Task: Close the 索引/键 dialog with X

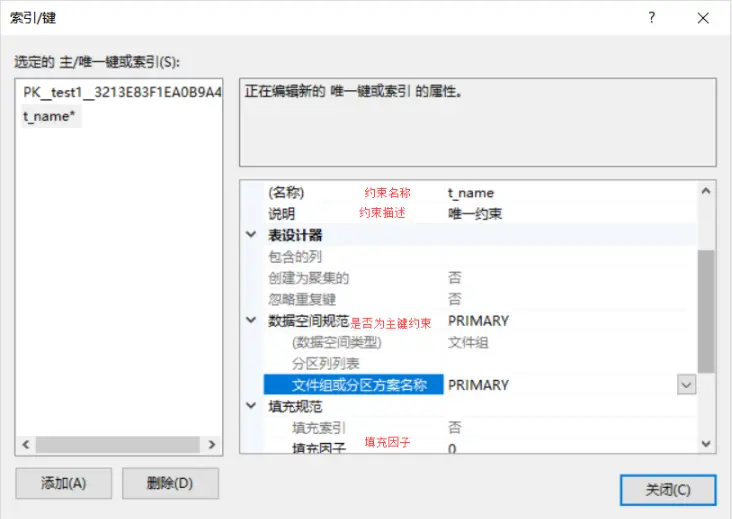Action: tap(703, 18)
